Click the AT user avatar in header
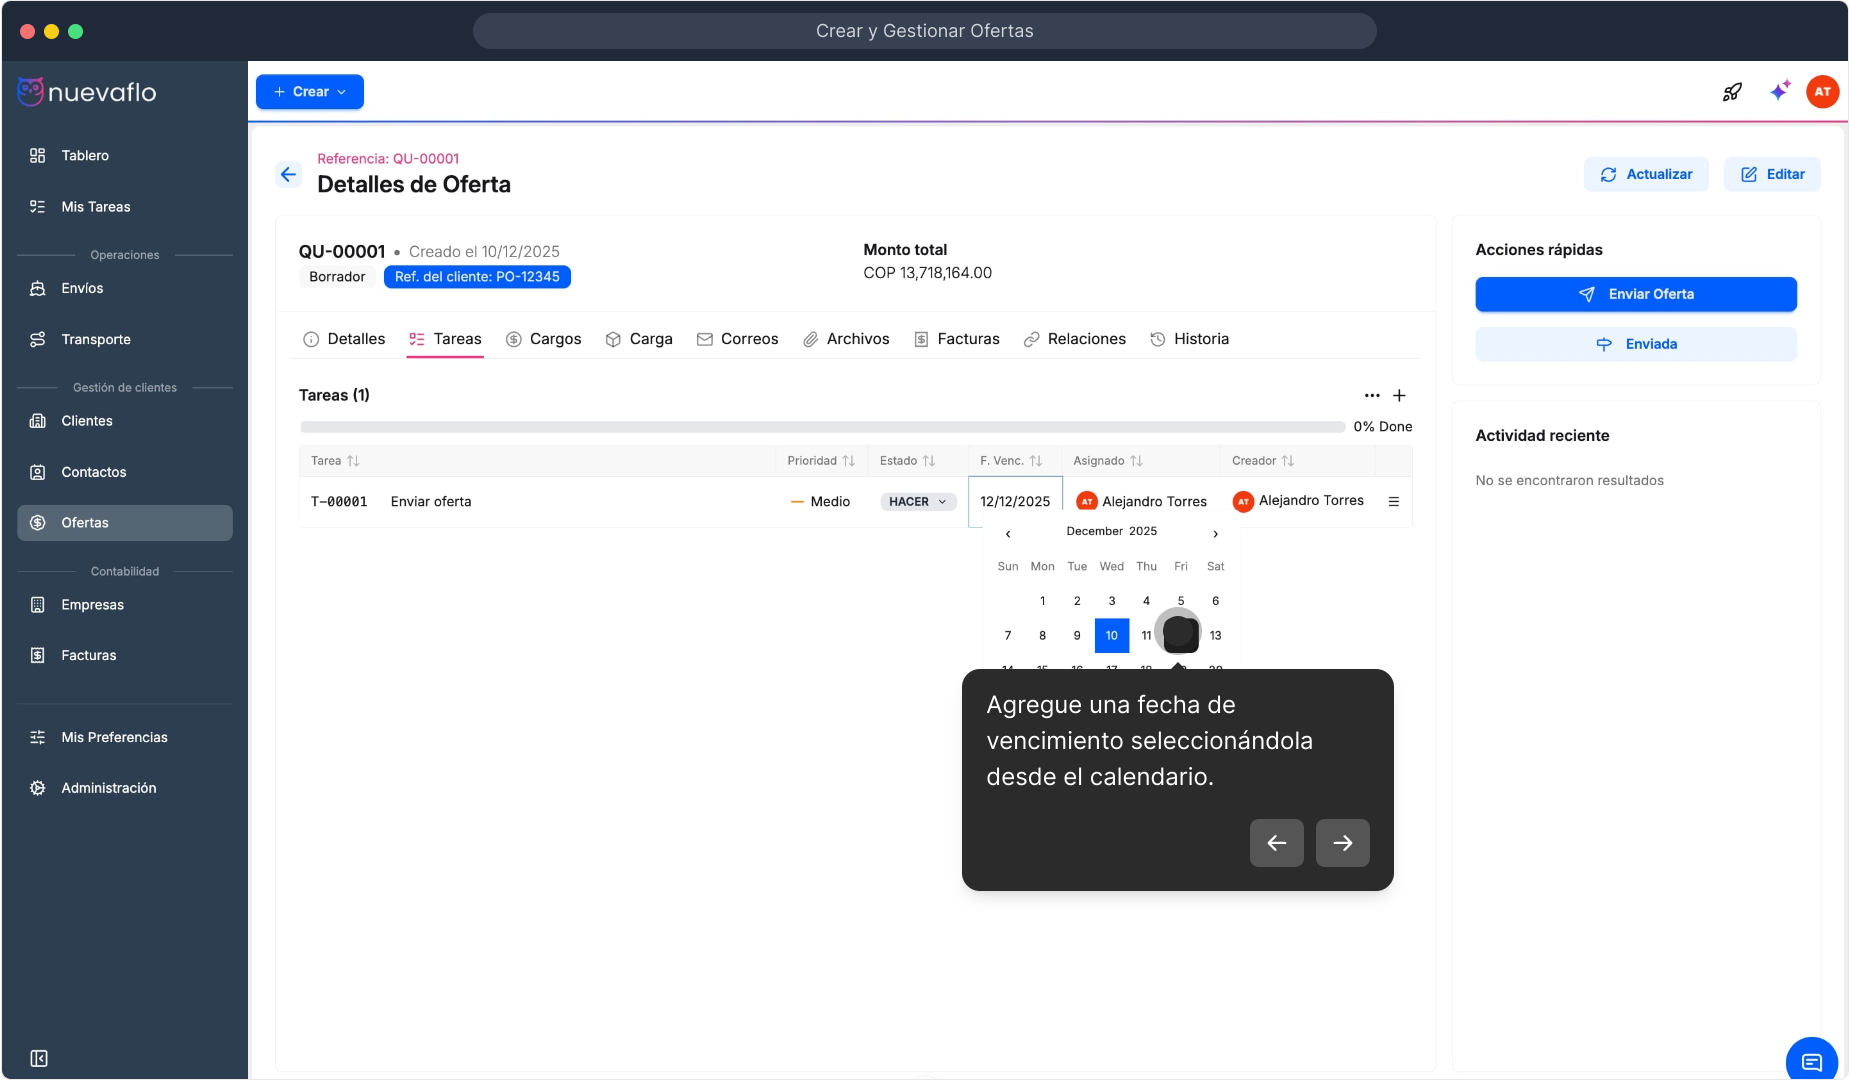The width and height of the screenshot is (1850, 1080). click(x=1822, y=92)
